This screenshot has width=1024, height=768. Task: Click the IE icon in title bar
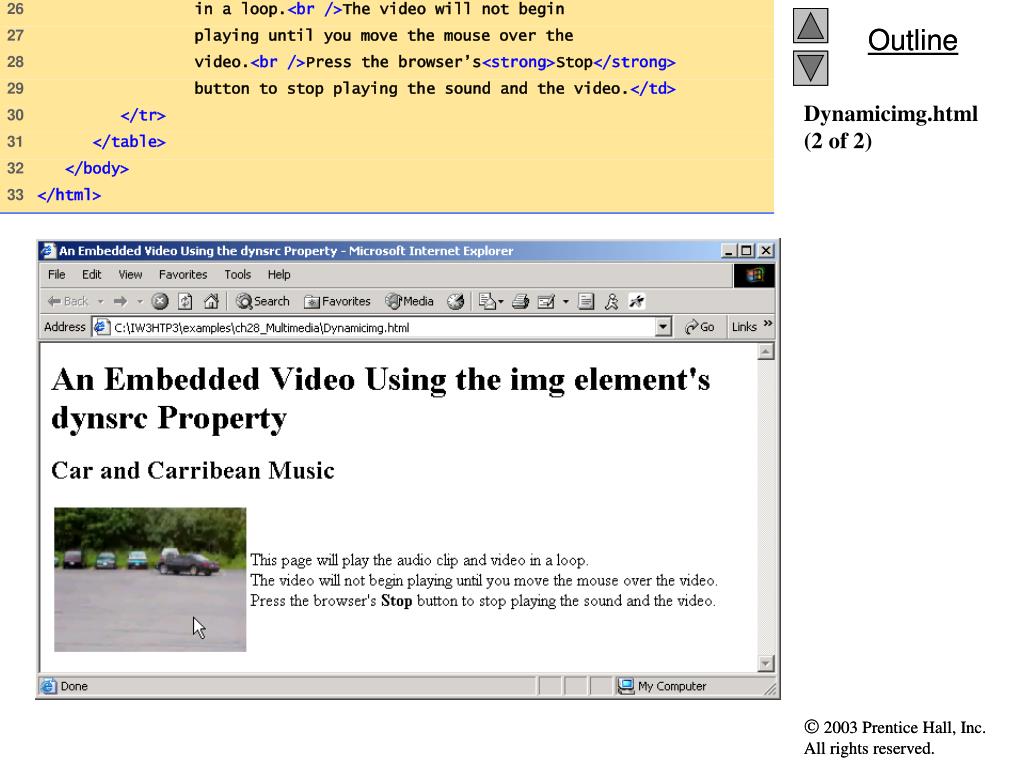(x=48, y=251)
